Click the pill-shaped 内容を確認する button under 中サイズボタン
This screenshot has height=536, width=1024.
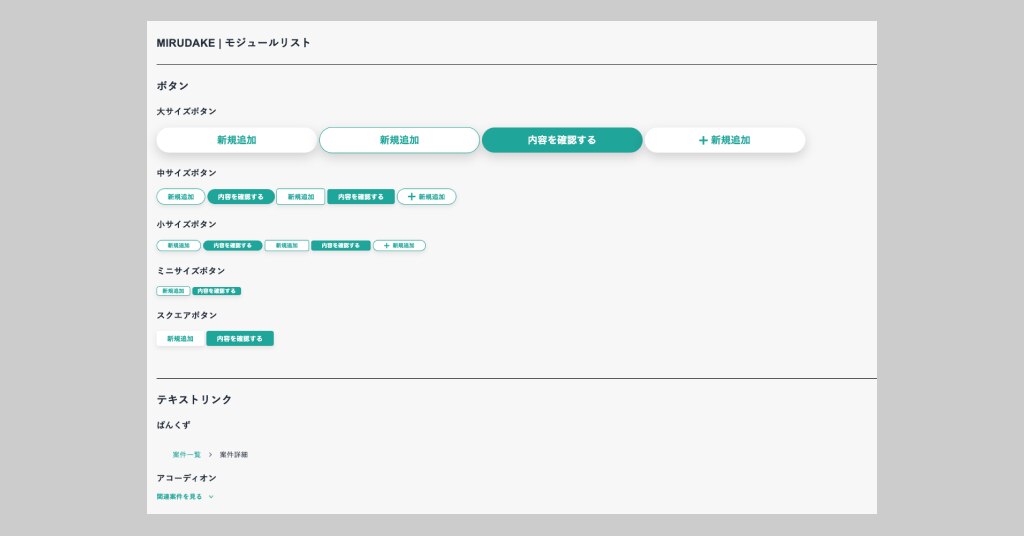(241, 197)
